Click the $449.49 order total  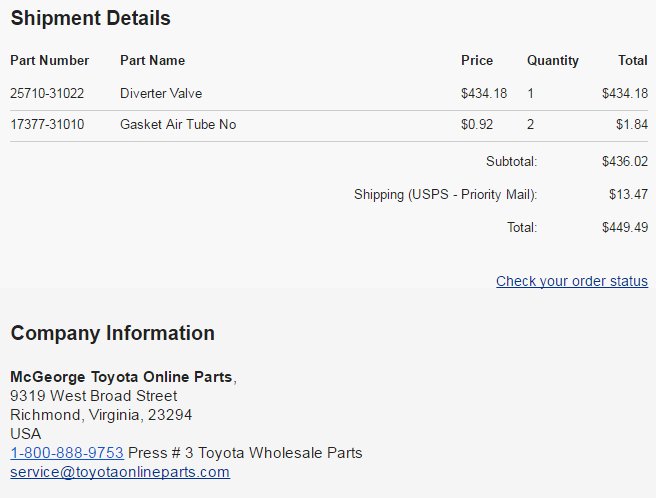[625, 227]
